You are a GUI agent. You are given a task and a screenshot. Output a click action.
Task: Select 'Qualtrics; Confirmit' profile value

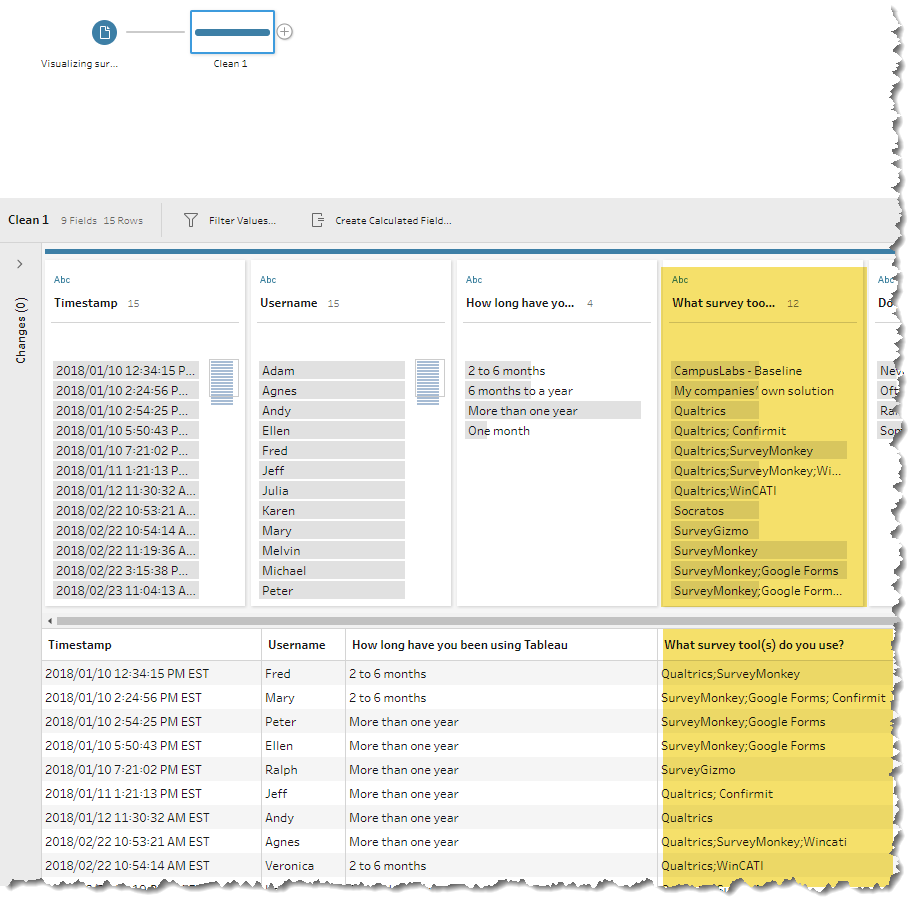(729, 431)
